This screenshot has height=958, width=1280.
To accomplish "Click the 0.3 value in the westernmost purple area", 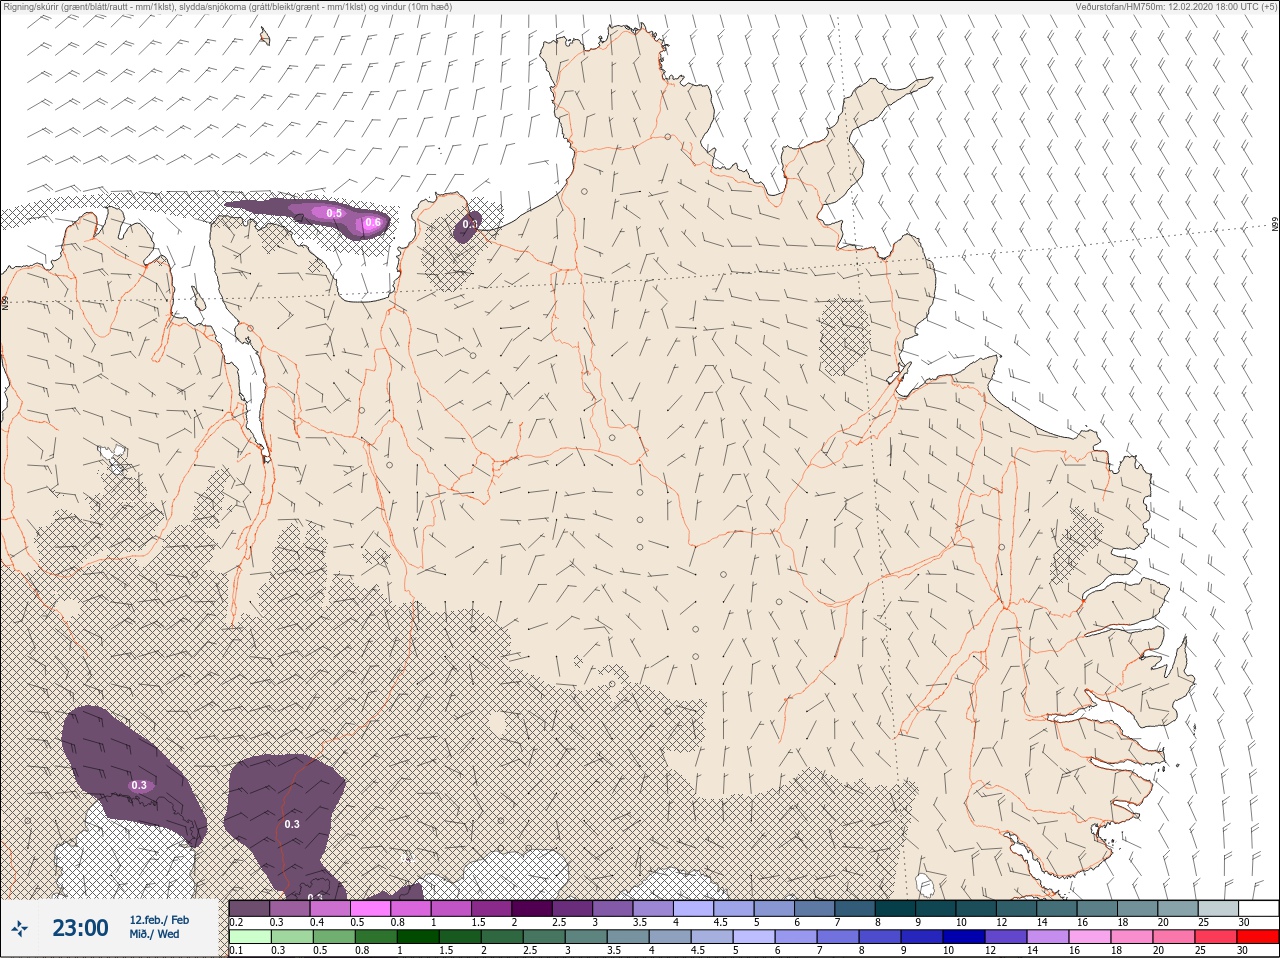I will pyautogui.click(x=139, y=785).
